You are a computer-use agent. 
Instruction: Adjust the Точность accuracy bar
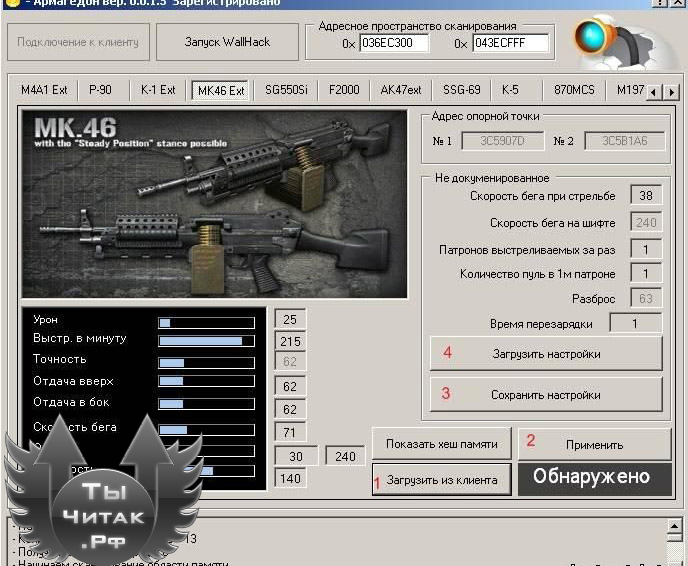(206, 362)
